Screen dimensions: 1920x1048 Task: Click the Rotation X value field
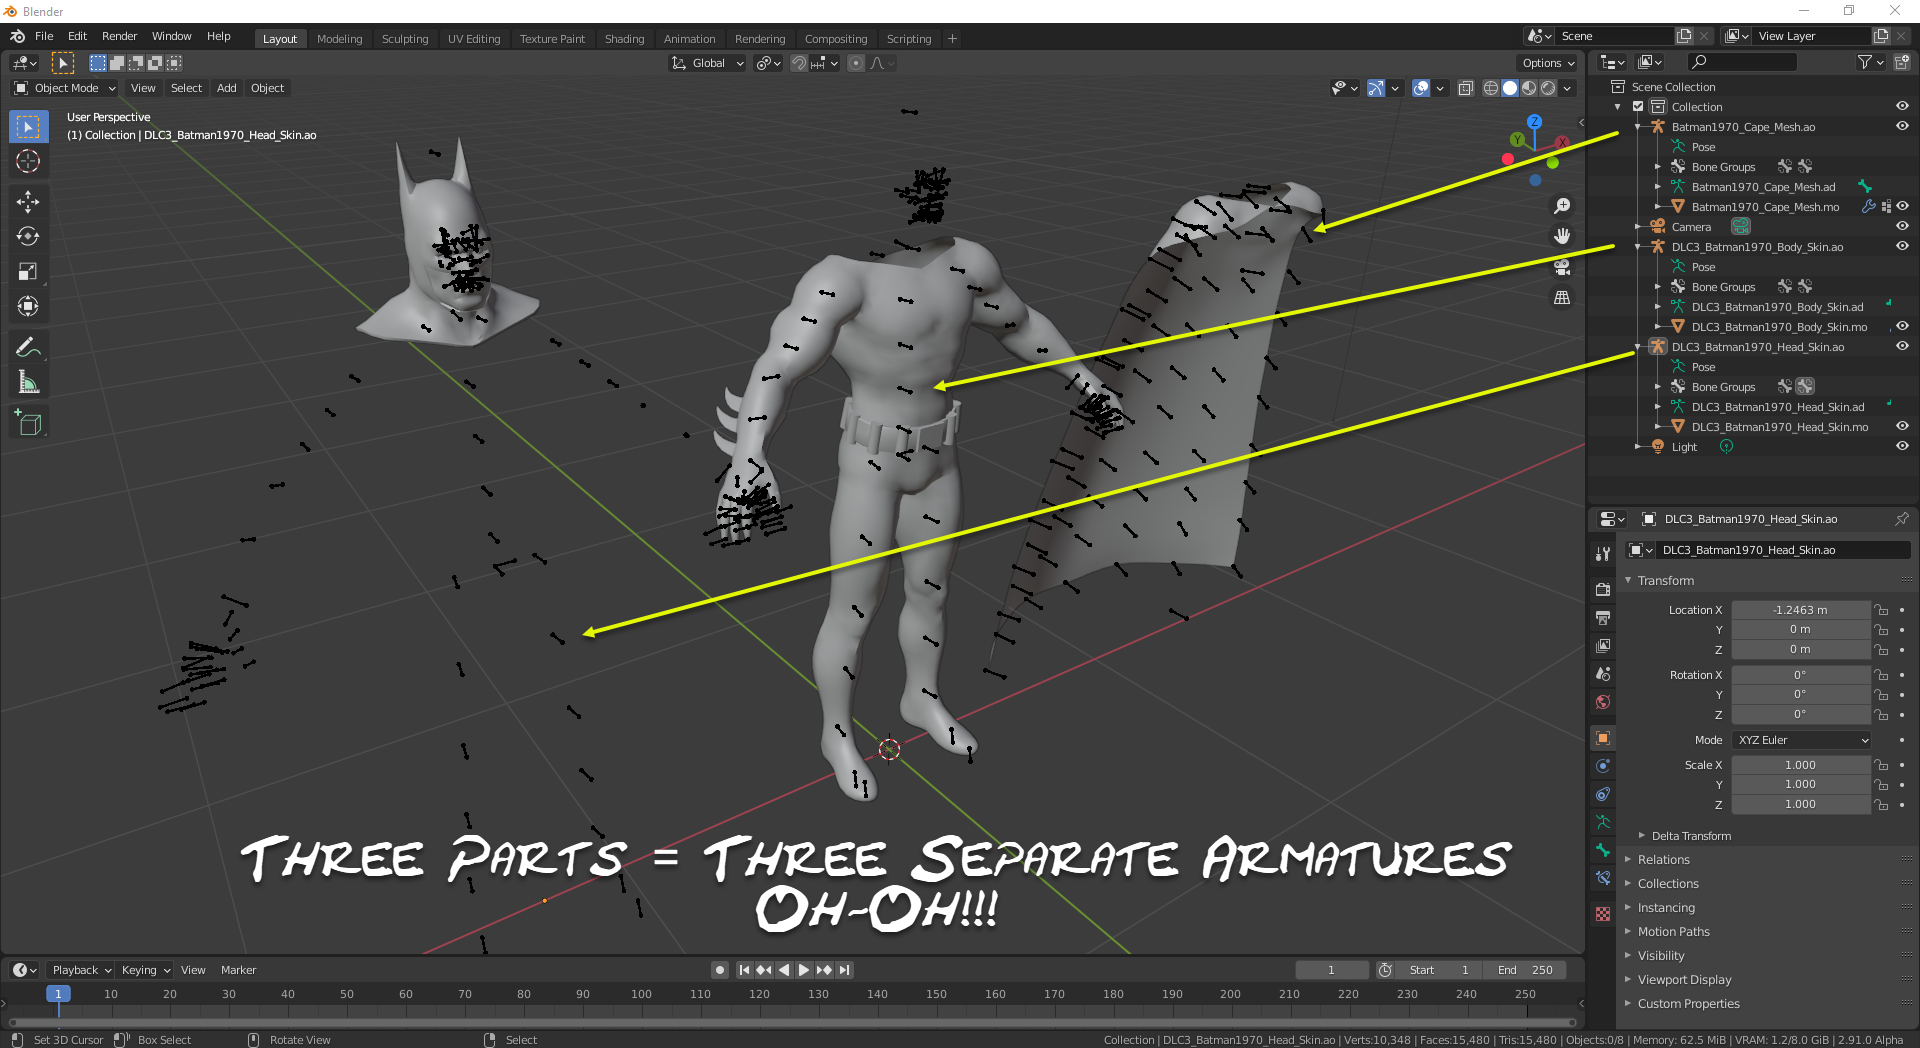(1800, 675)
